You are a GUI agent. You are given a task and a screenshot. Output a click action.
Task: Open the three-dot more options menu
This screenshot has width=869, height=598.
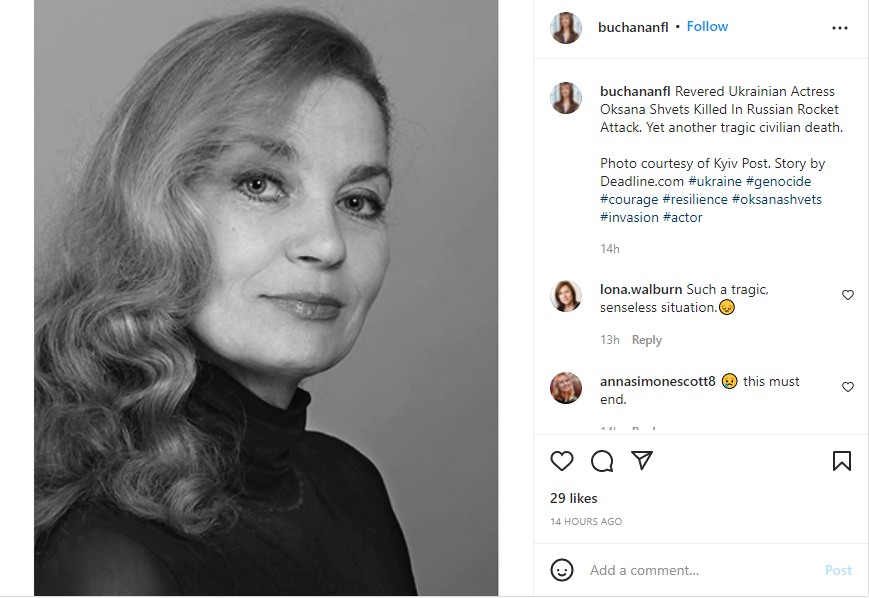point(840,28)
